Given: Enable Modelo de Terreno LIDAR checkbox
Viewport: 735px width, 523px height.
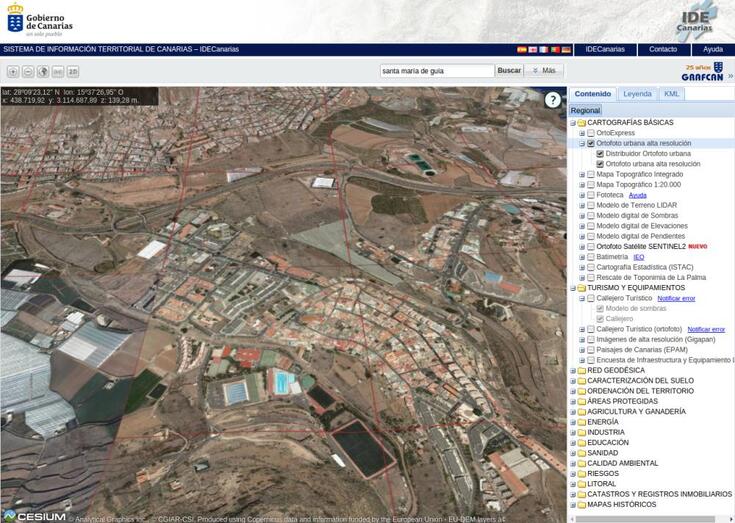Looking at the screenshot, I should click(x=591, y=205).
